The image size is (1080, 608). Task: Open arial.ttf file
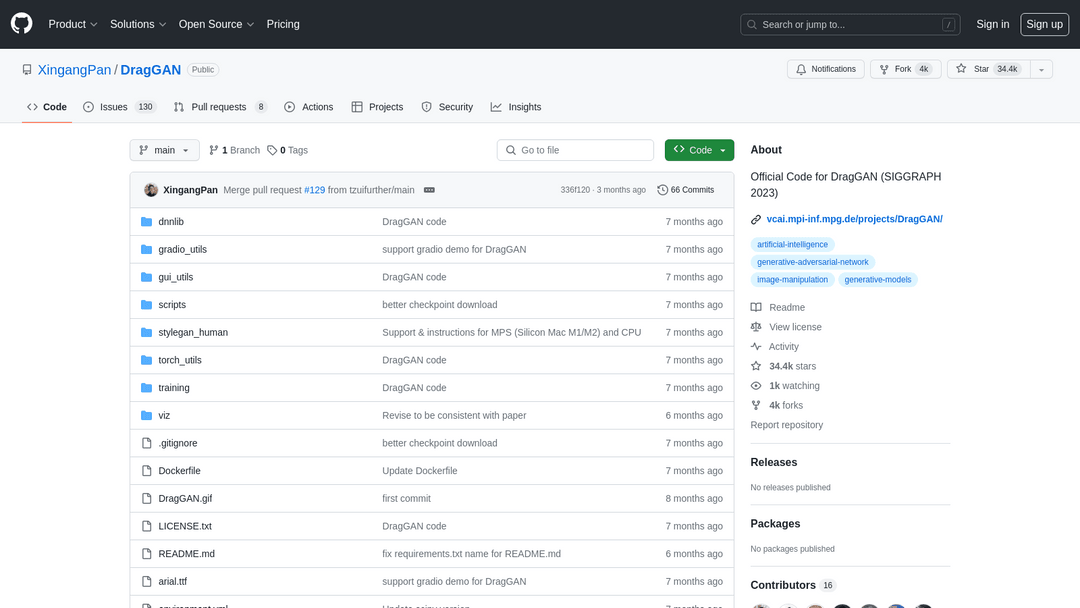(x=172, y=581)
